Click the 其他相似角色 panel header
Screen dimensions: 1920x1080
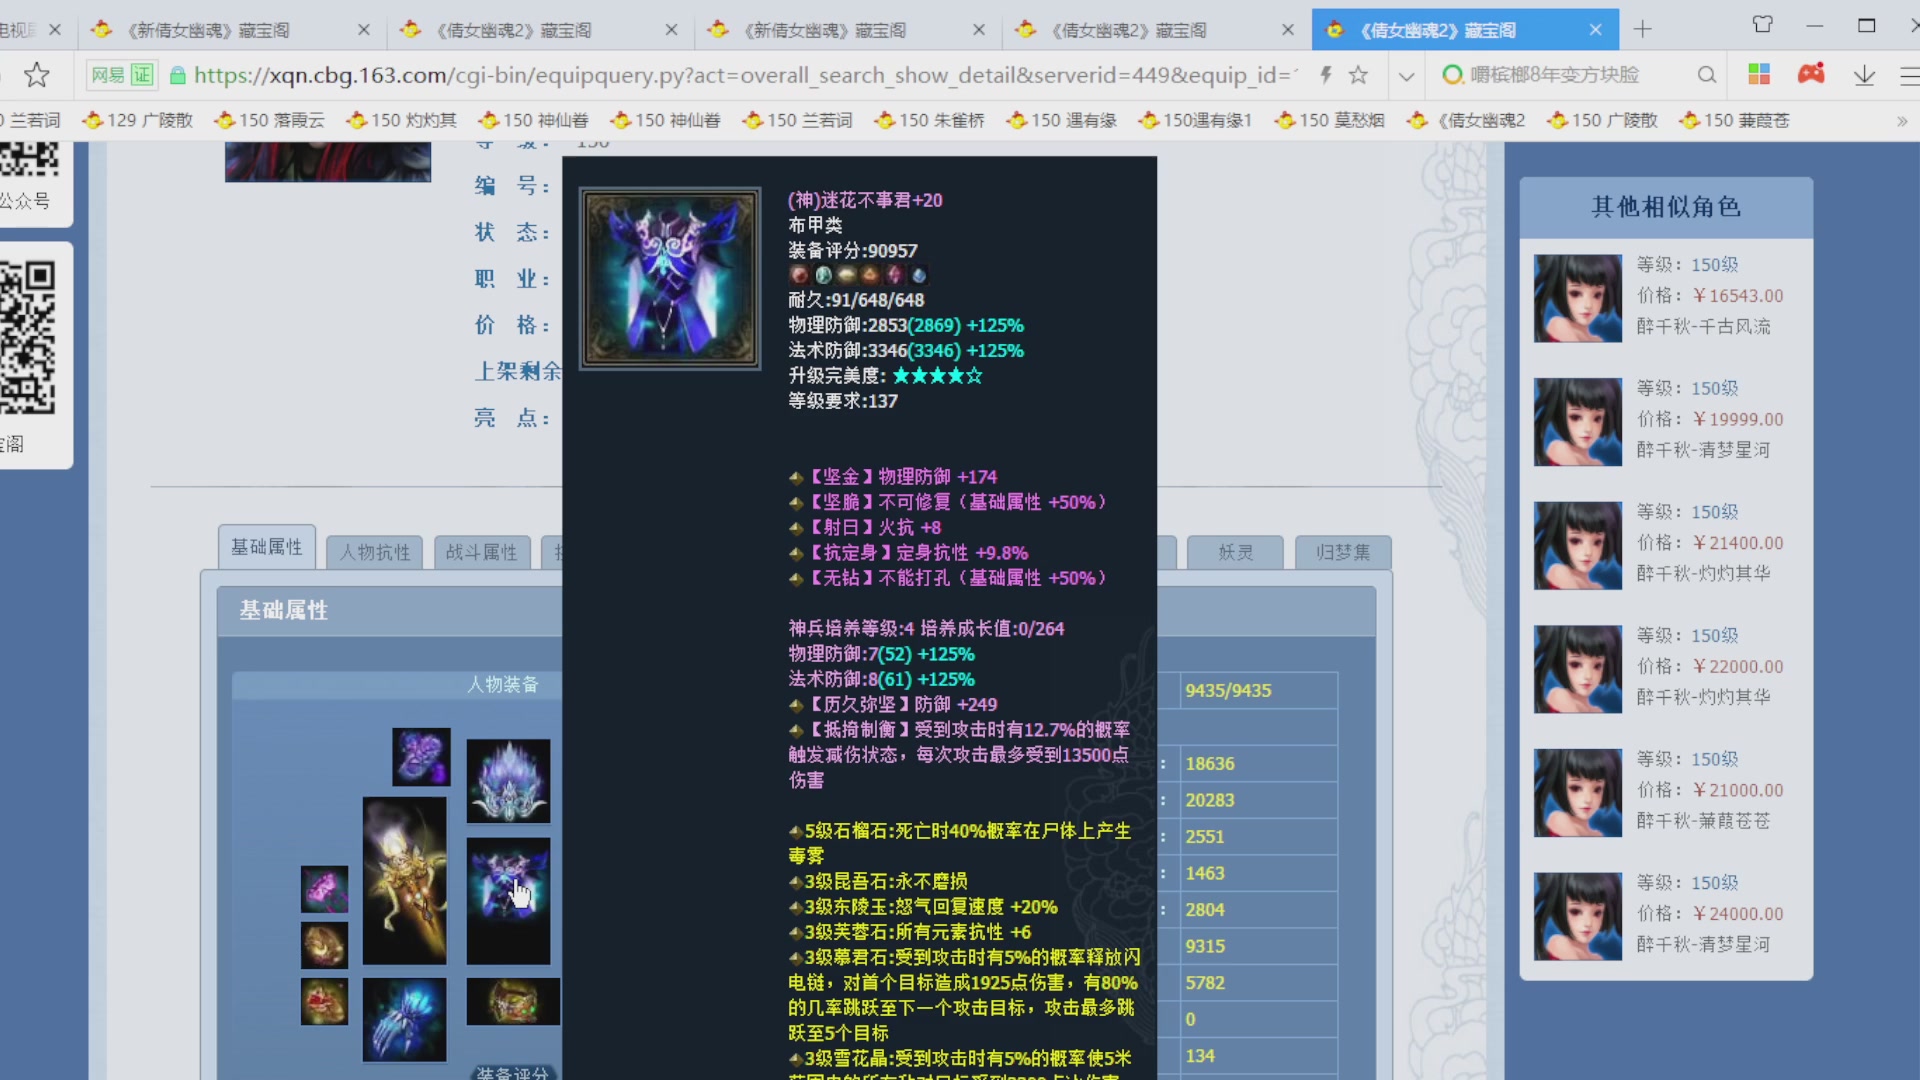click(x=1666, y=207)
